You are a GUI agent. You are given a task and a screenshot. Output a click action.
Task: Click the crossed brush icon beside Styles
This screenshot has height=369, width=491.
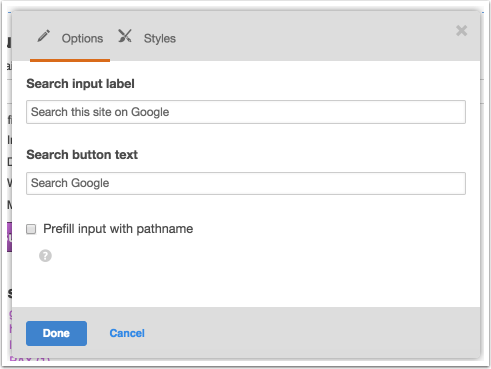click(125, 36)
